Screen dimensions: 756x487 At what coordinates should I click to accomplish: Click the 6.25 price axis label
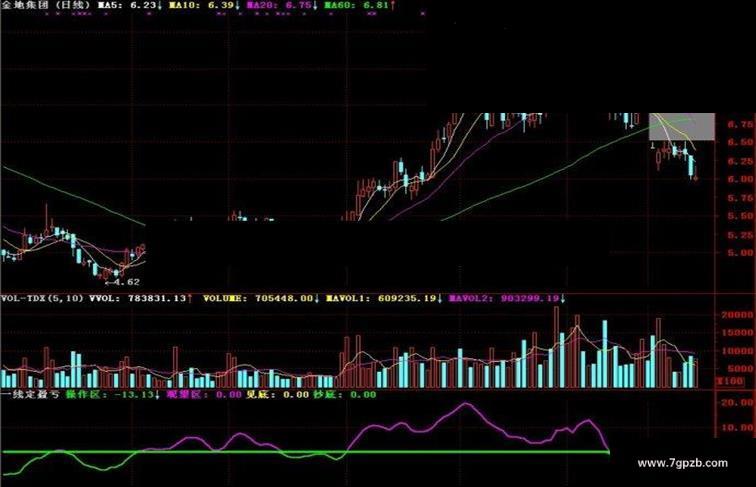[740, 161]
